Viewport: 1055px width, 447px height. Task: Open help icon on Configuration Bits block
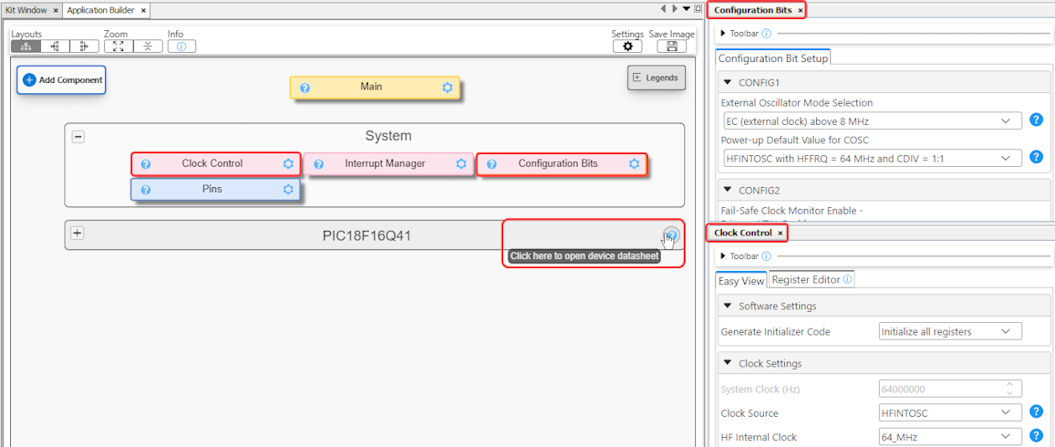click(x=492, y=164)
